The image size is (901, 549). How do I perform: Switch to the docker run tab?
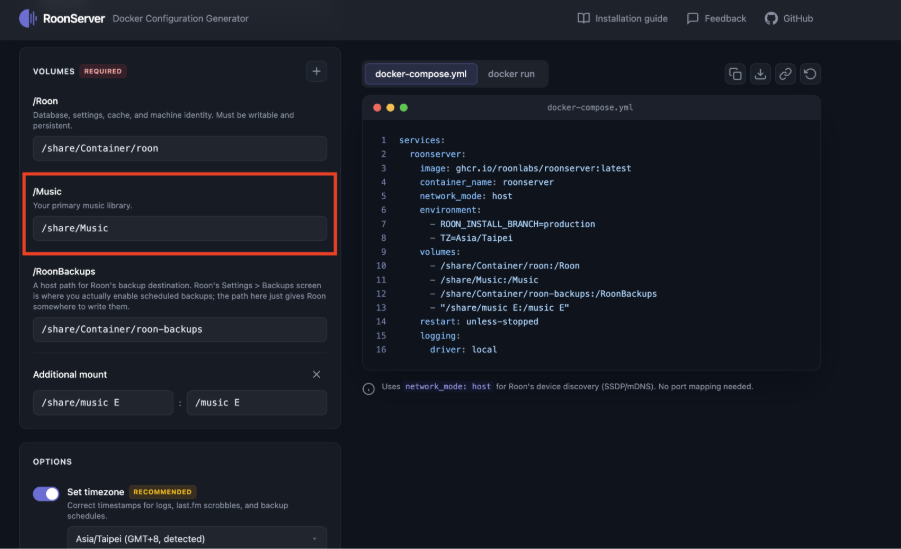point(511,74)
